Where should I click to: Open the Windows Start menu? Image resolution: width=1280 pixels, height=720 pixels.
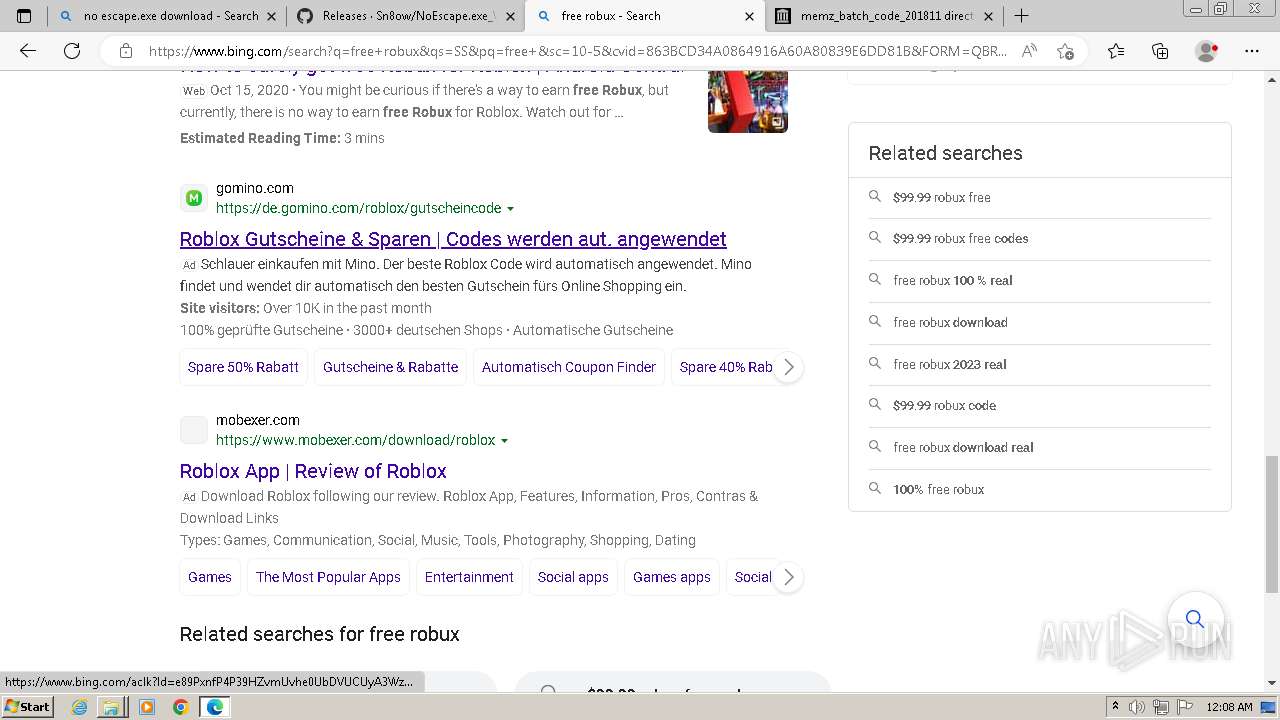(27, 706)
